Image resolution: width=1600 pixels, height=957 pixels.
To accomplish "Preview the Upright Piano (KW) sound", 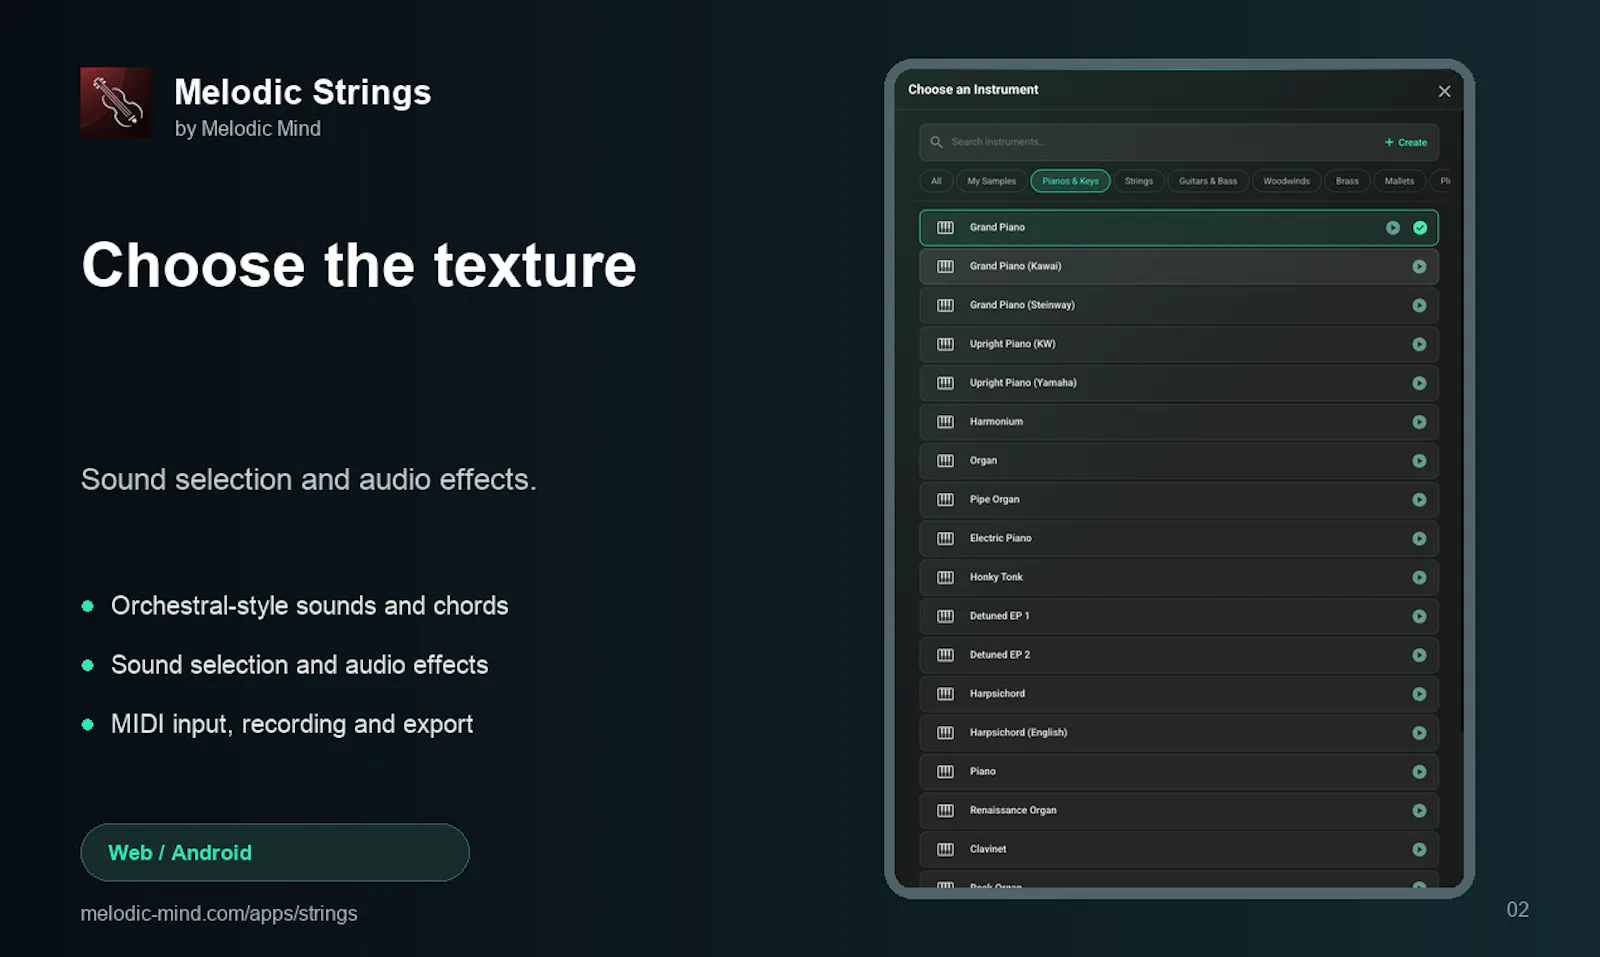I will (x=1419, y=344).
